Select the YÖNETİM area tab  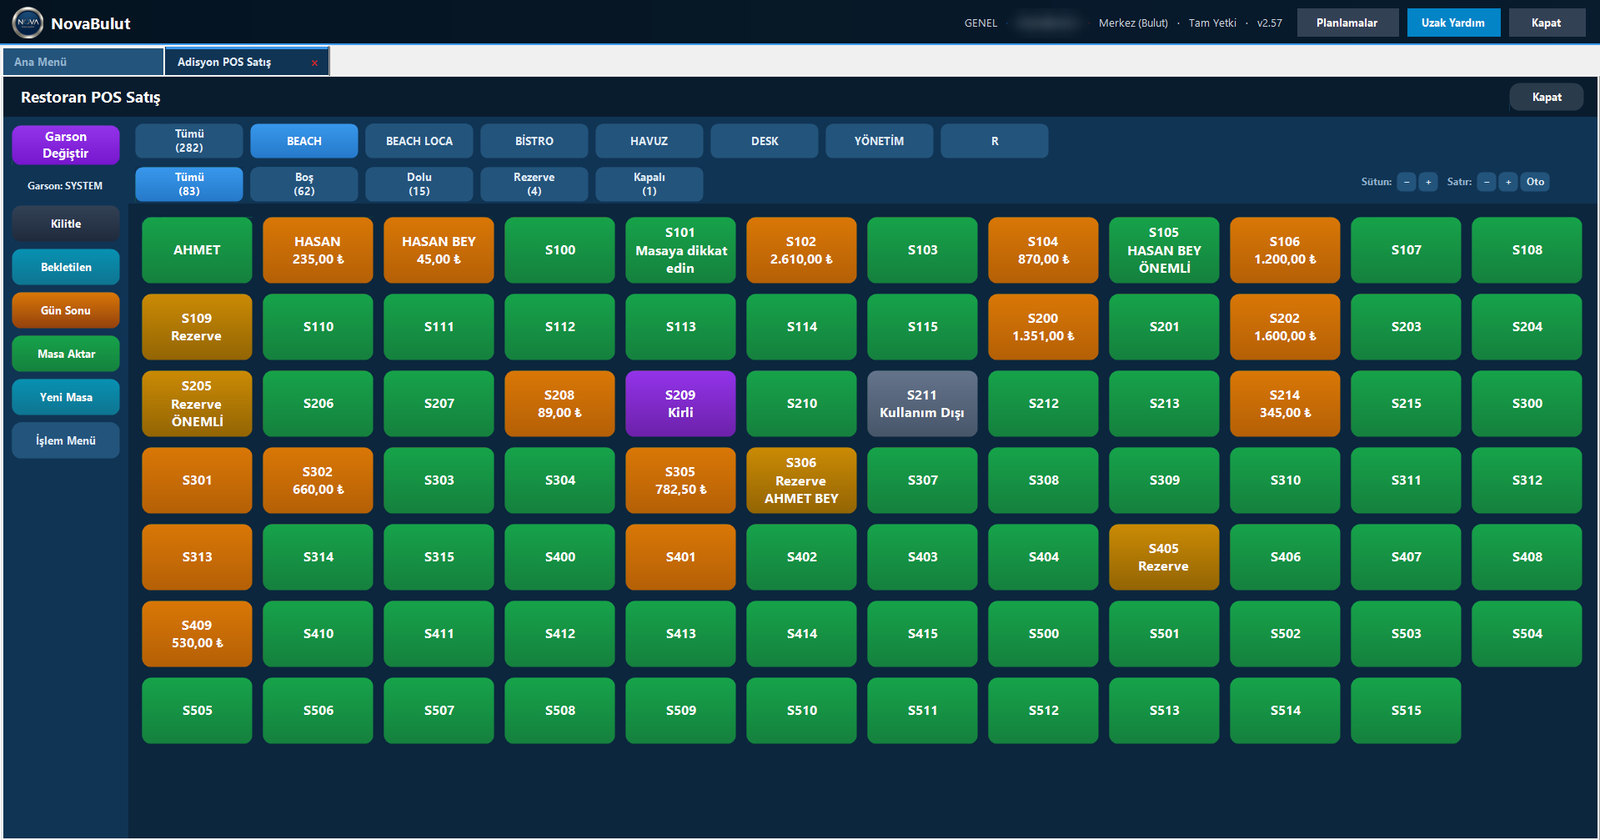click(x=879, y=141)
